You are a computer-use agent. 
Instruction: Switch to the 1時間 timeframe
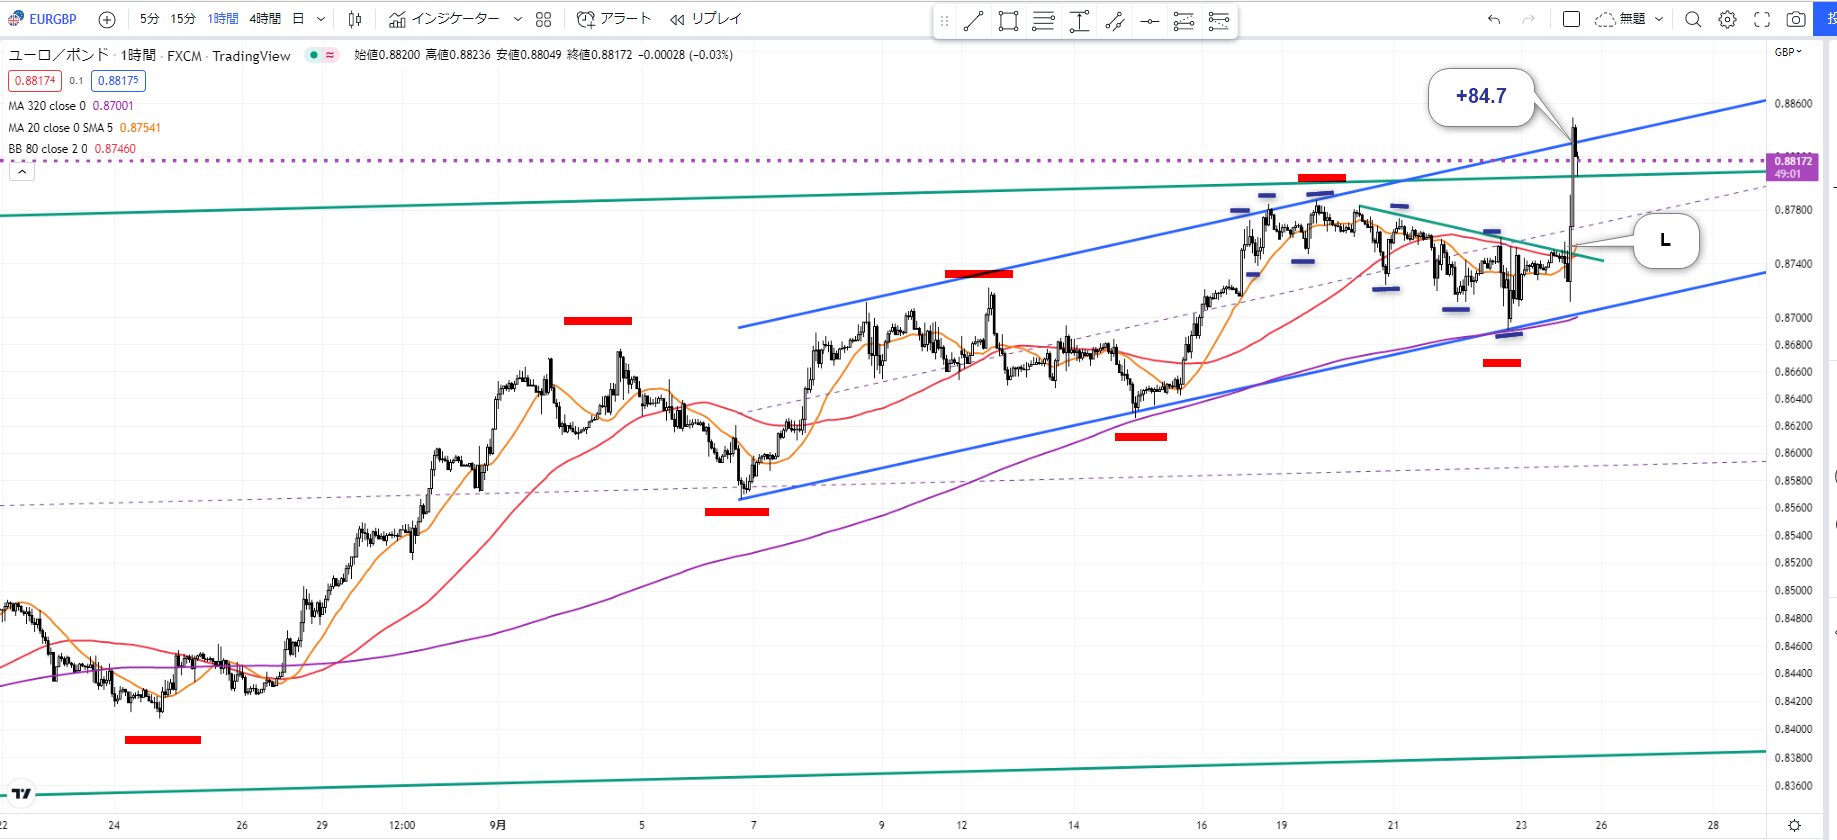tap(223, 19)
